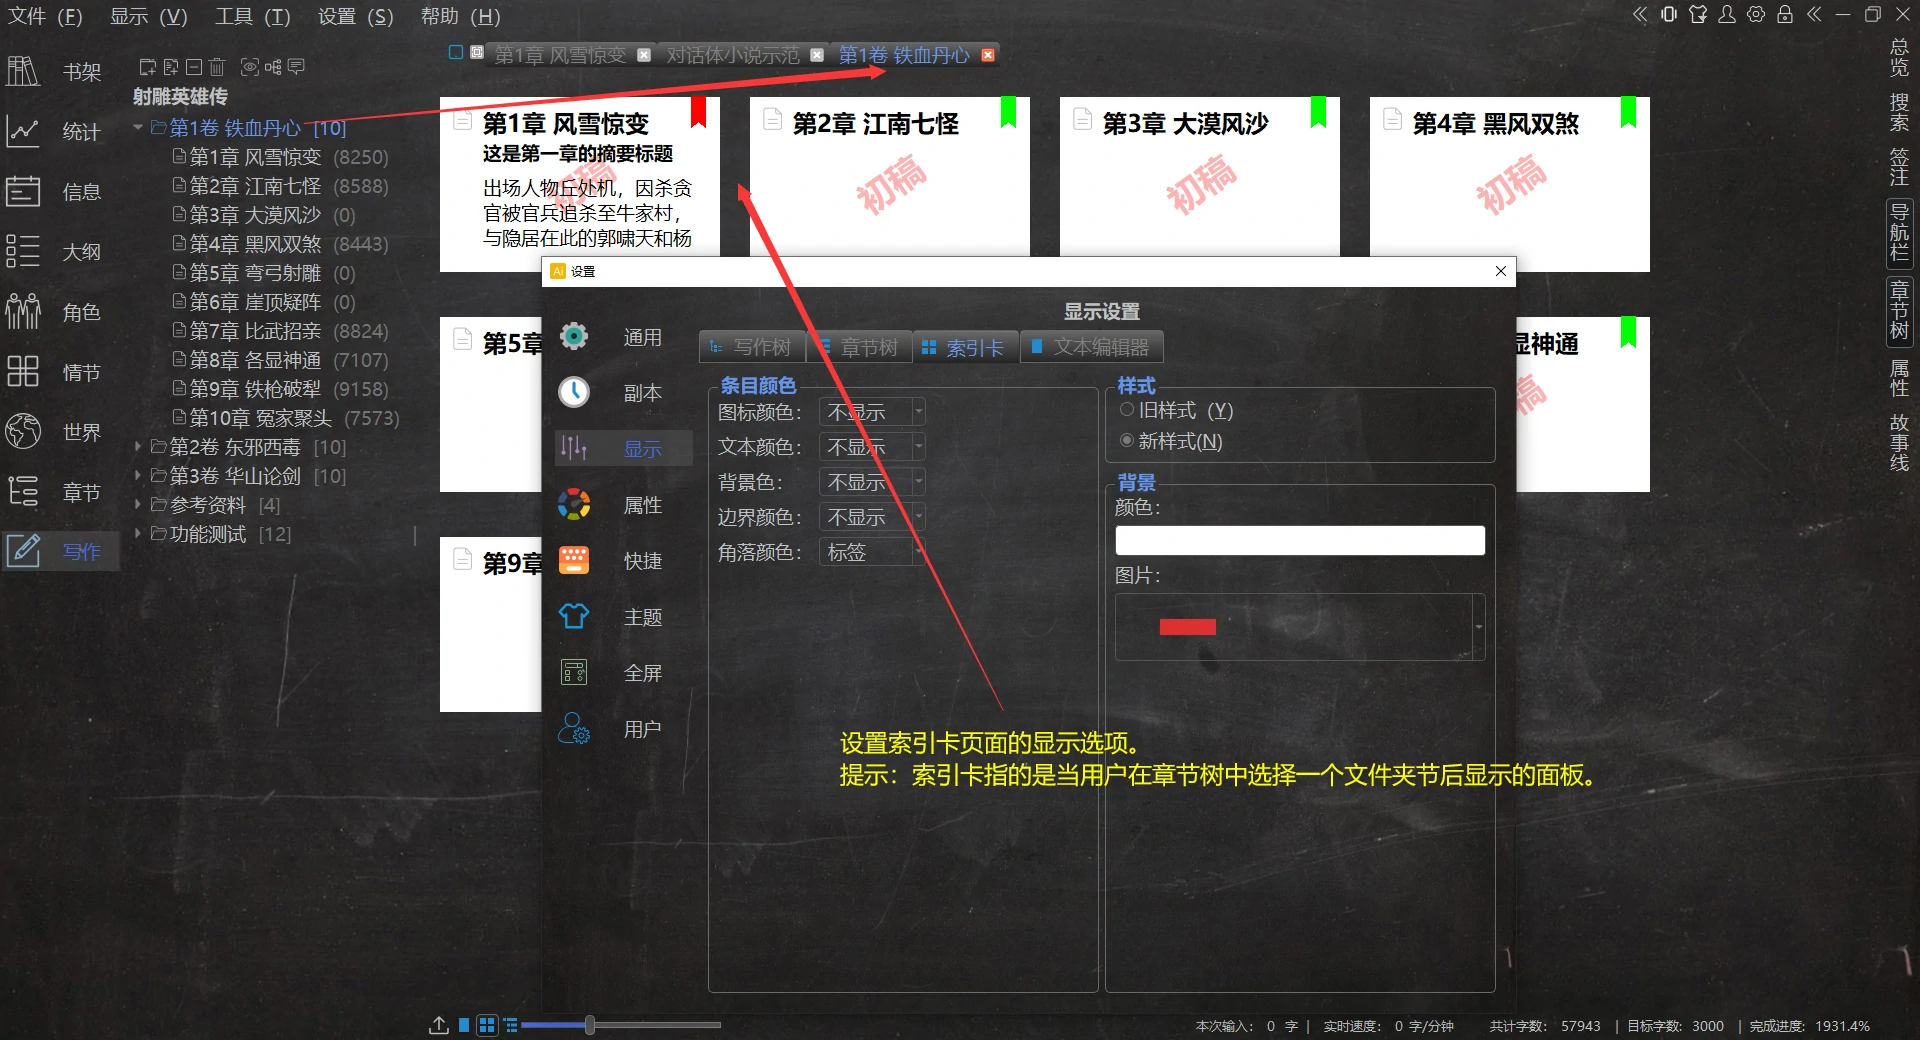
Task: Open the 文件(F) menu
Action: (46, 16)
